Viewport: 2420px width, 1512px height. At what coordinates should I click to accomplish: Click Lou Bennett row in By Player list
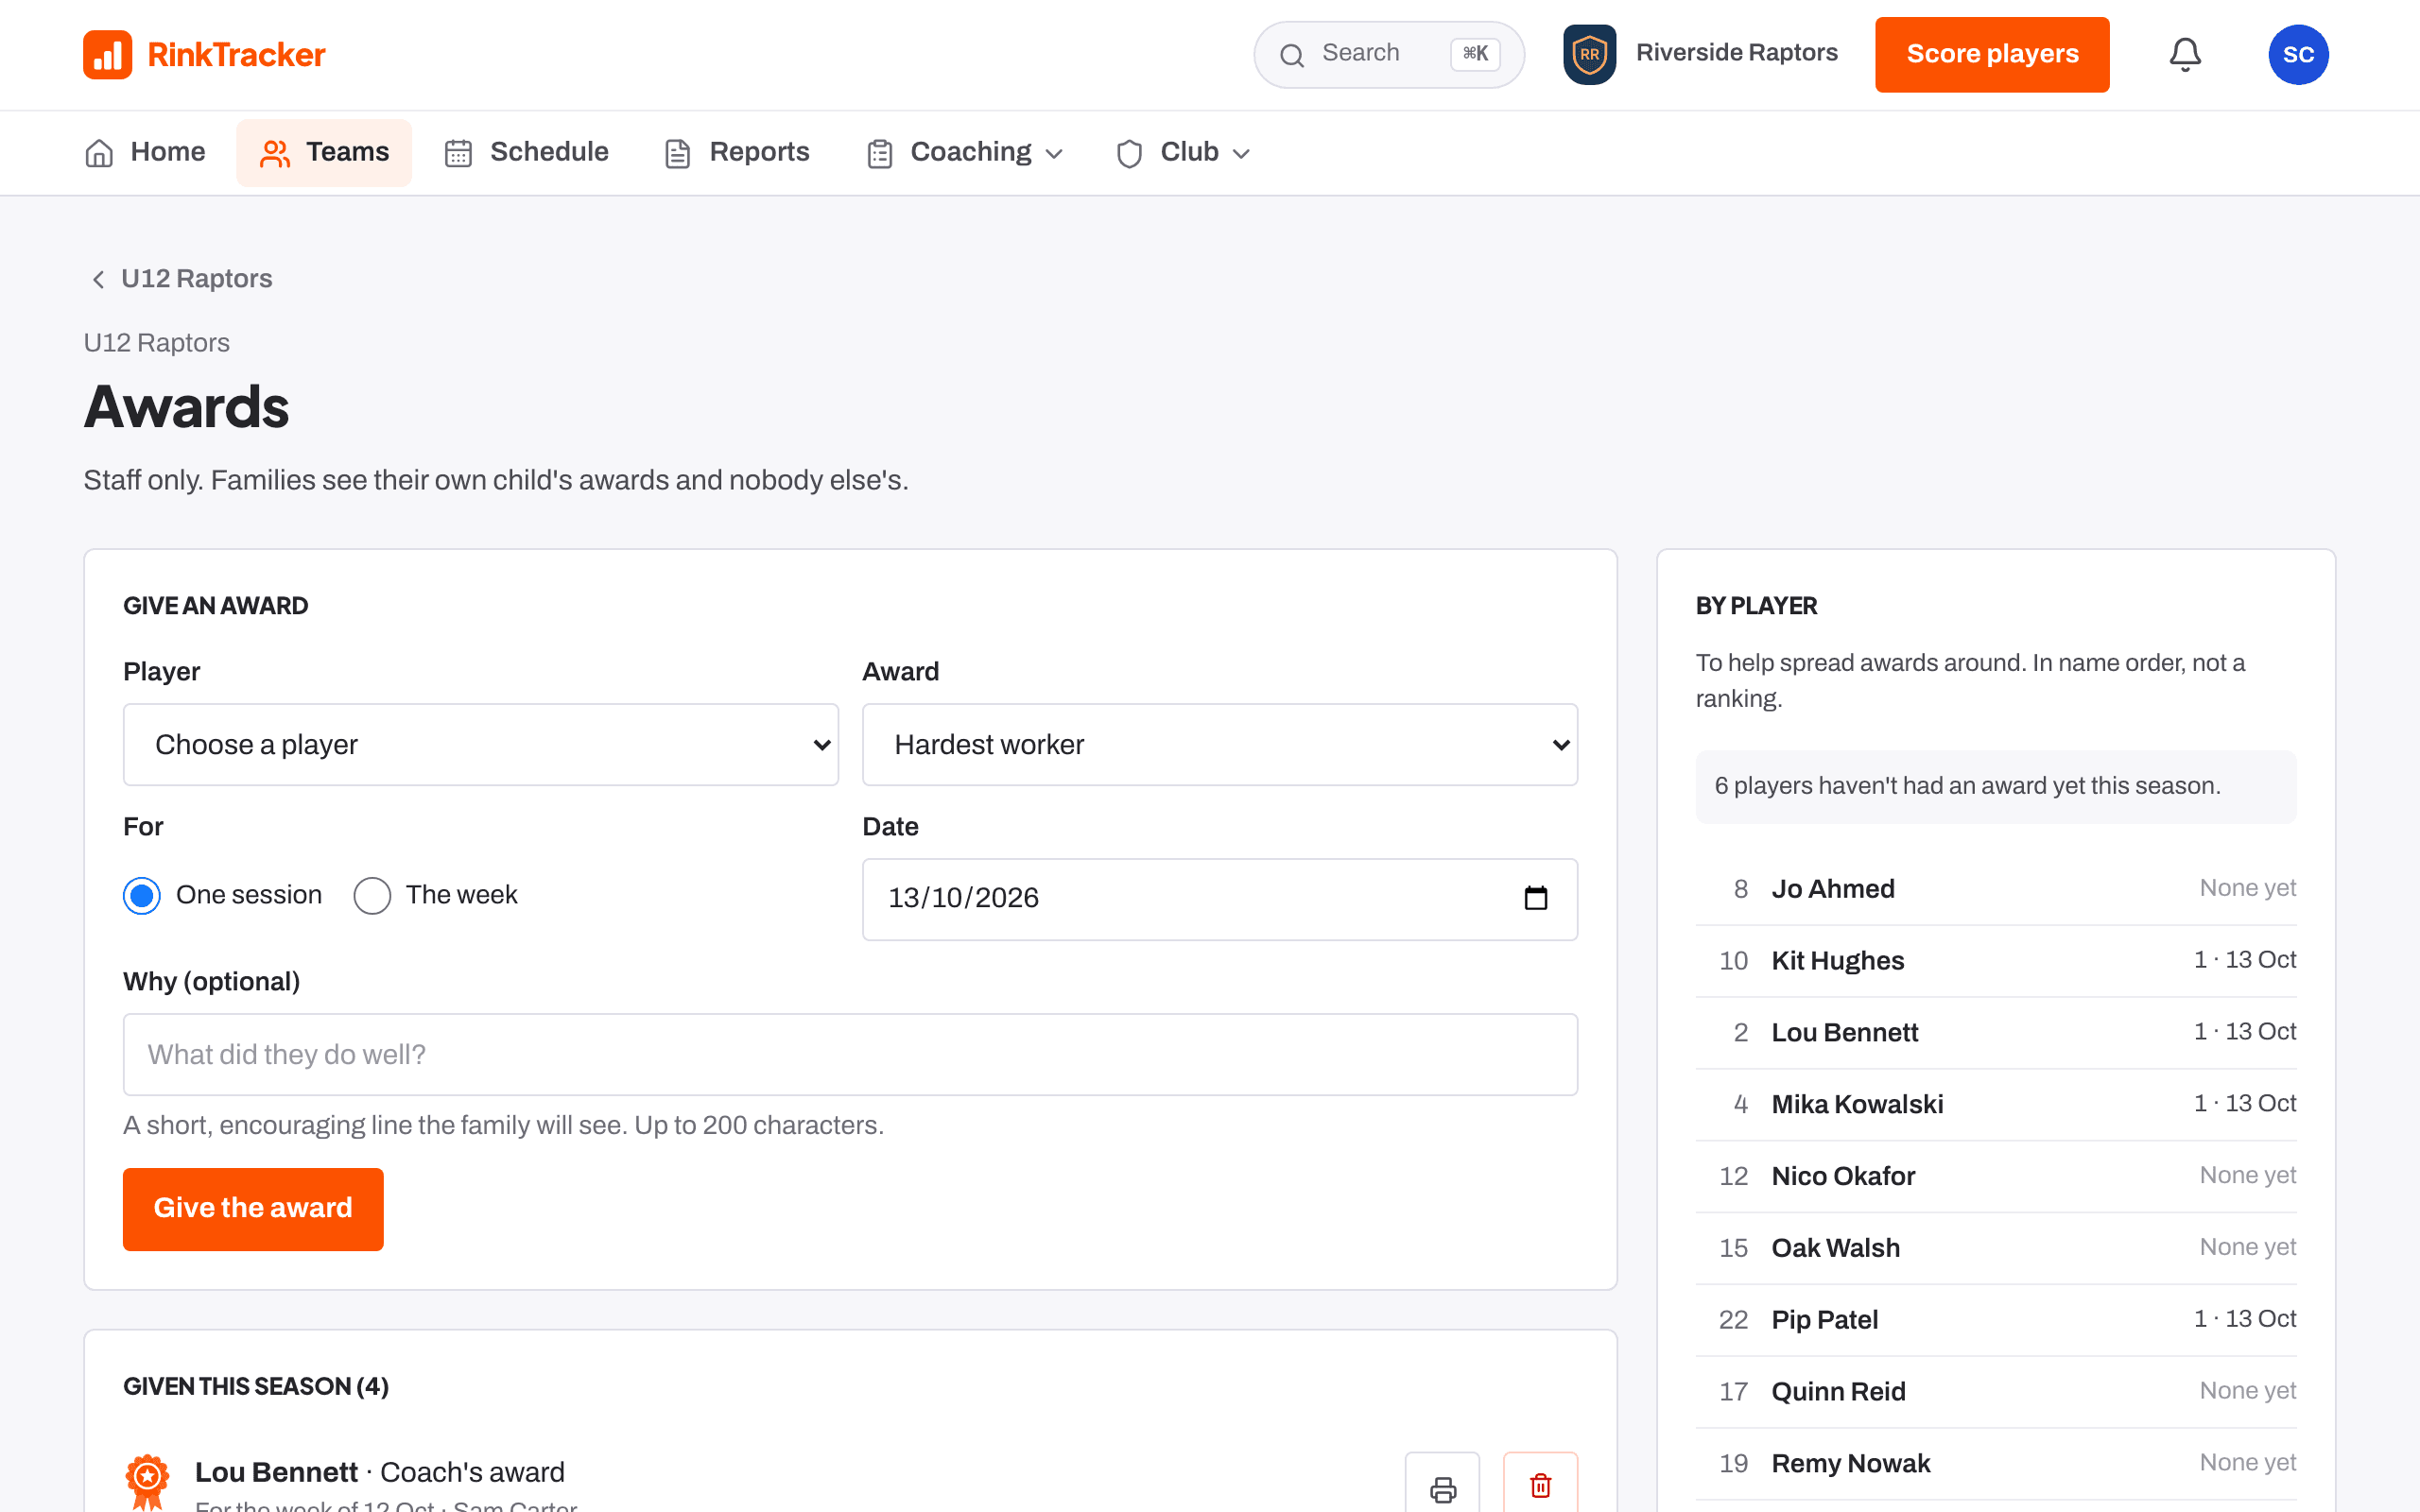click(1995, 1033)
